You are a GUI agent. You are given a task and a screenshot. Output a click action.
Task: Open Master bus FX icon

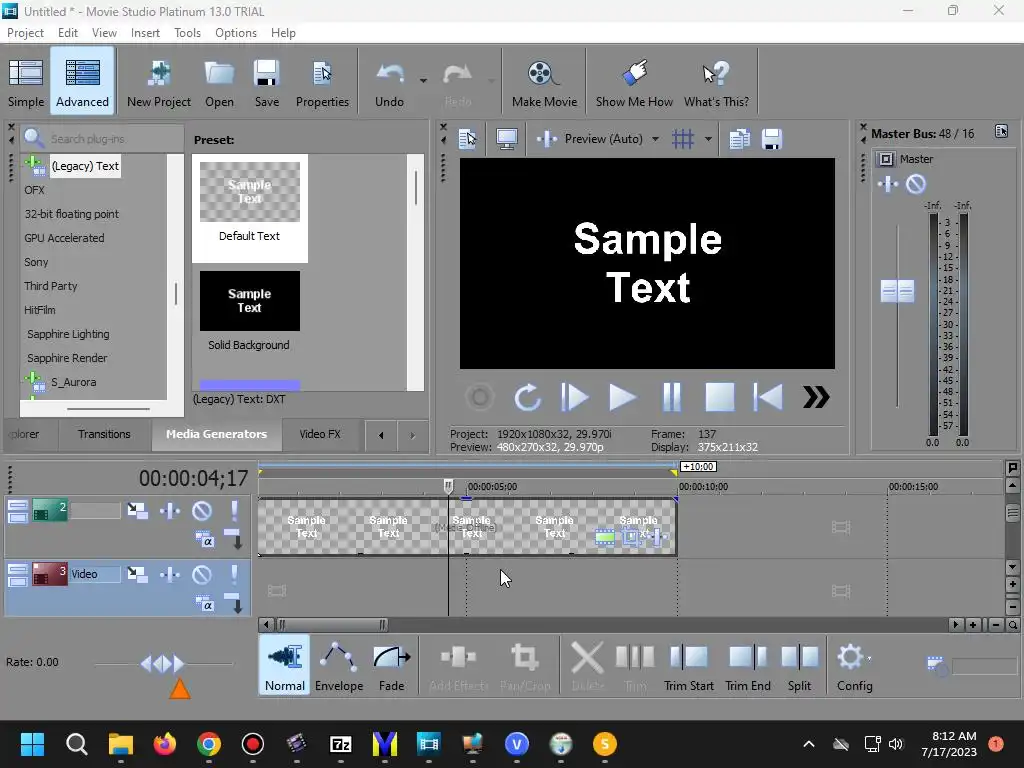coord(888,184)
